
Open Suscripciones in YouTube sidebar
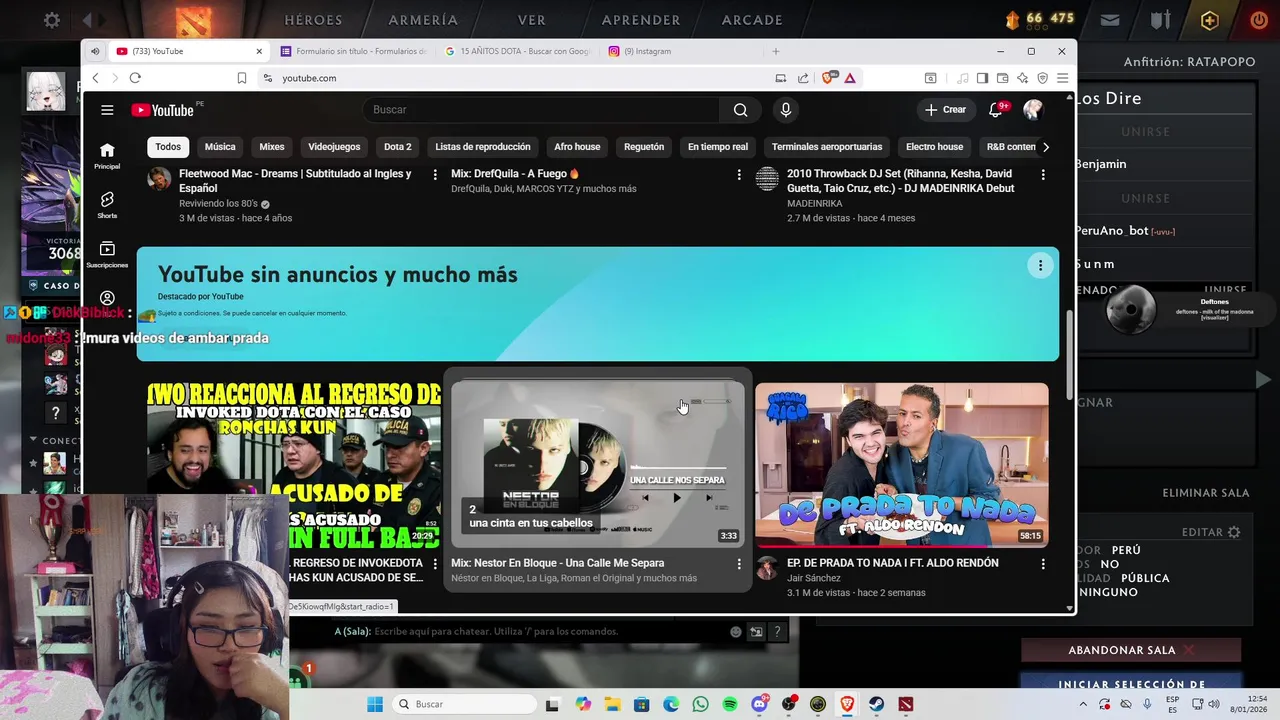coord(107,254)
